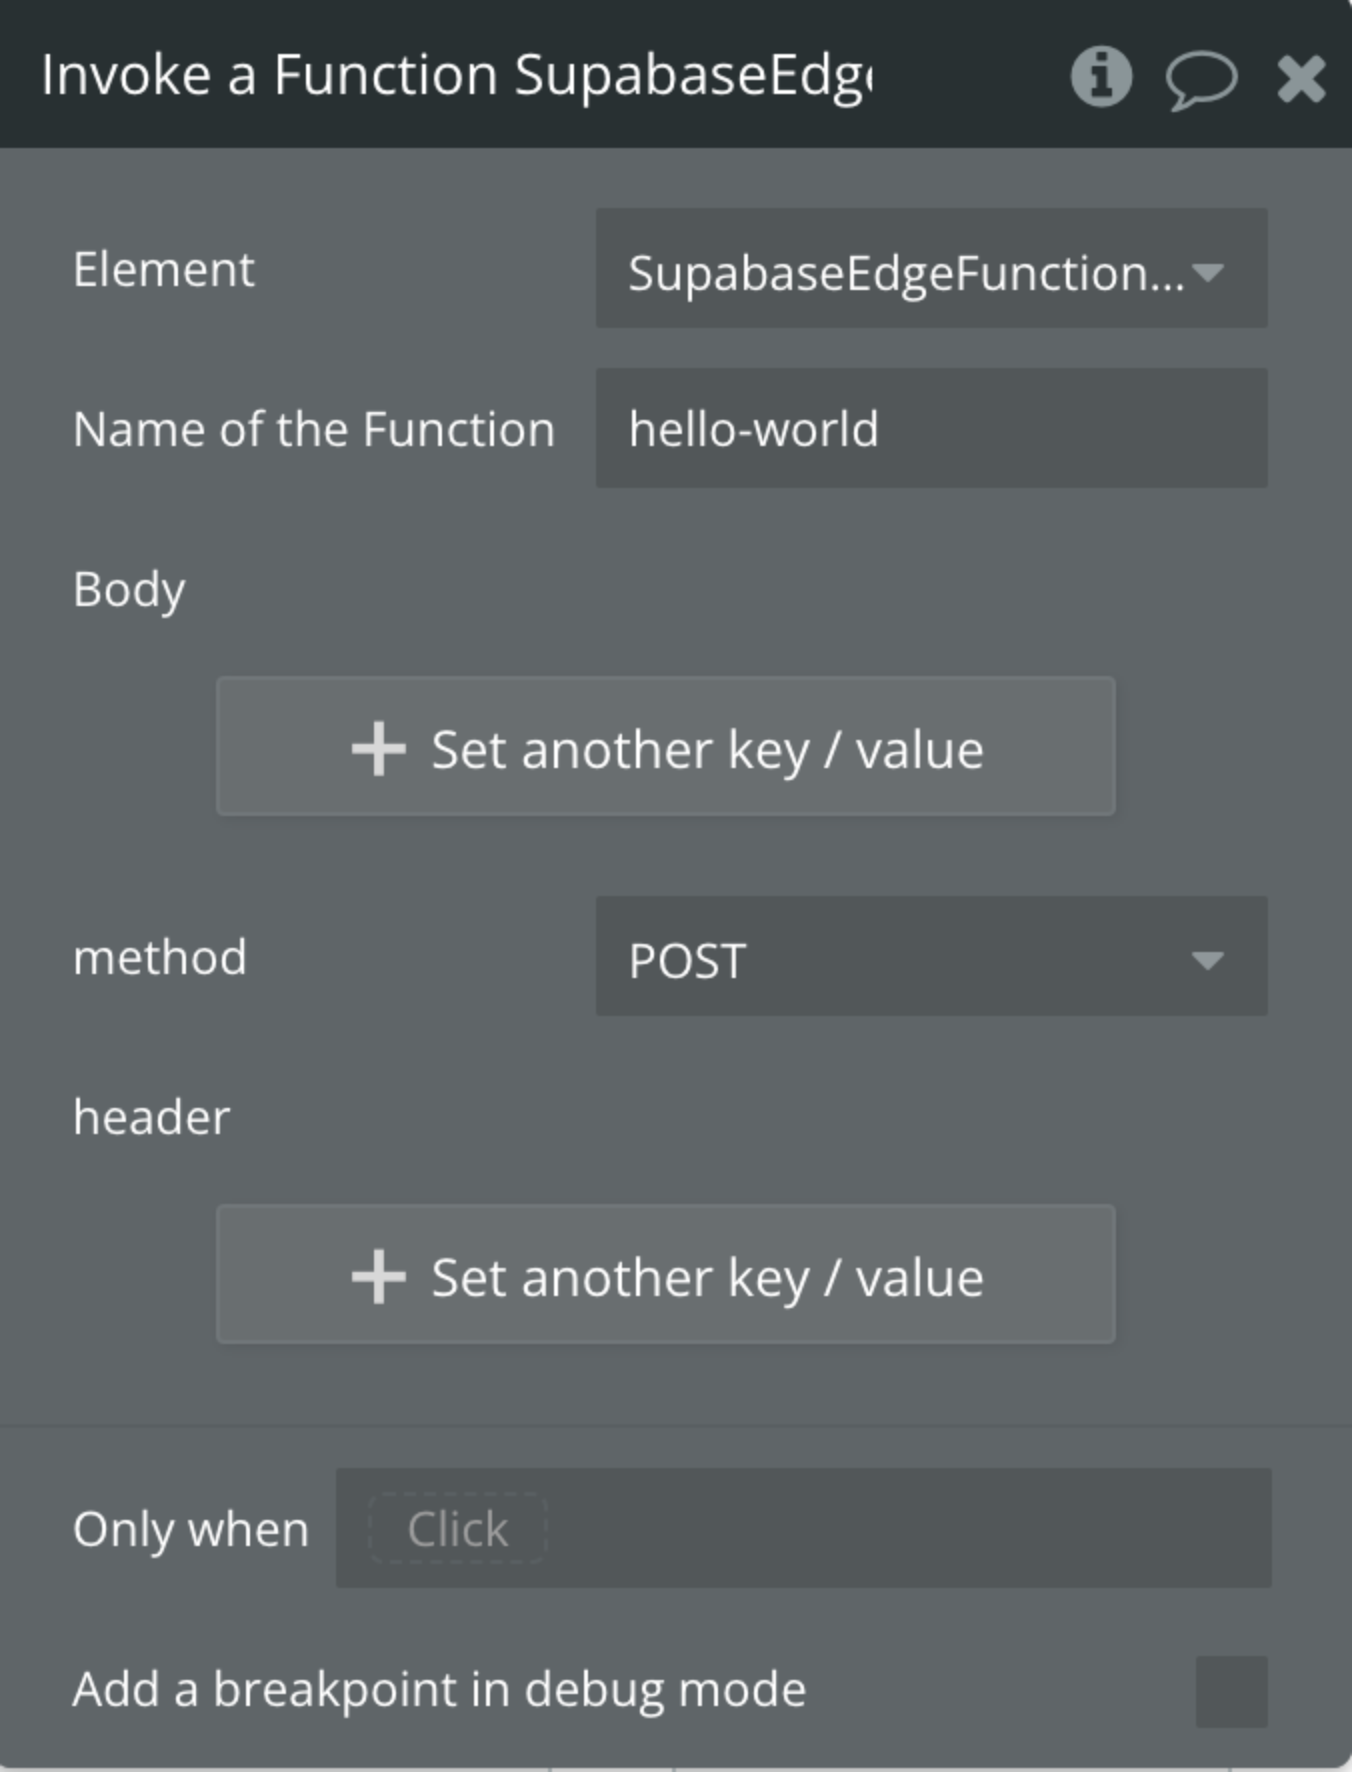
Task: Close the Invoke a Function panel
Action: [1301, 79]
